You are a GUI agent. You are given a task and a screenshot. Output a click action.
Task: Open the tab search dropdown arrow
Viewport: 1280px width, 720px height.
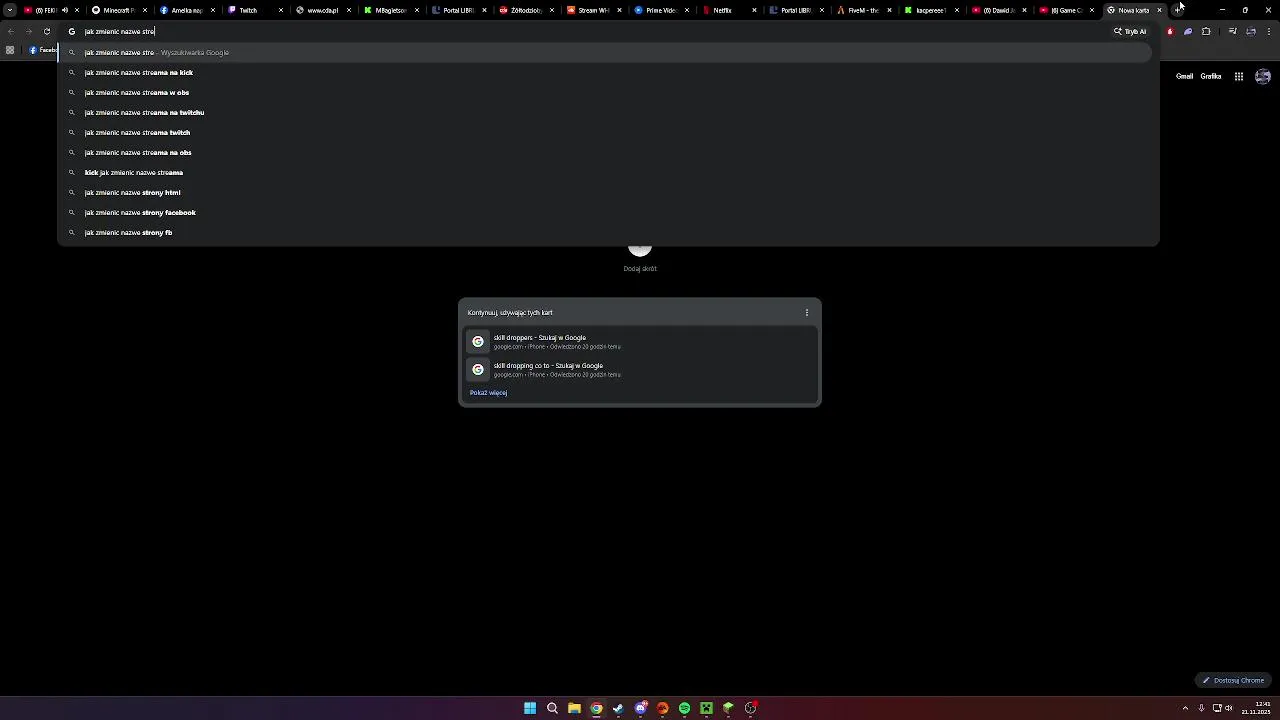coord(10,10)
